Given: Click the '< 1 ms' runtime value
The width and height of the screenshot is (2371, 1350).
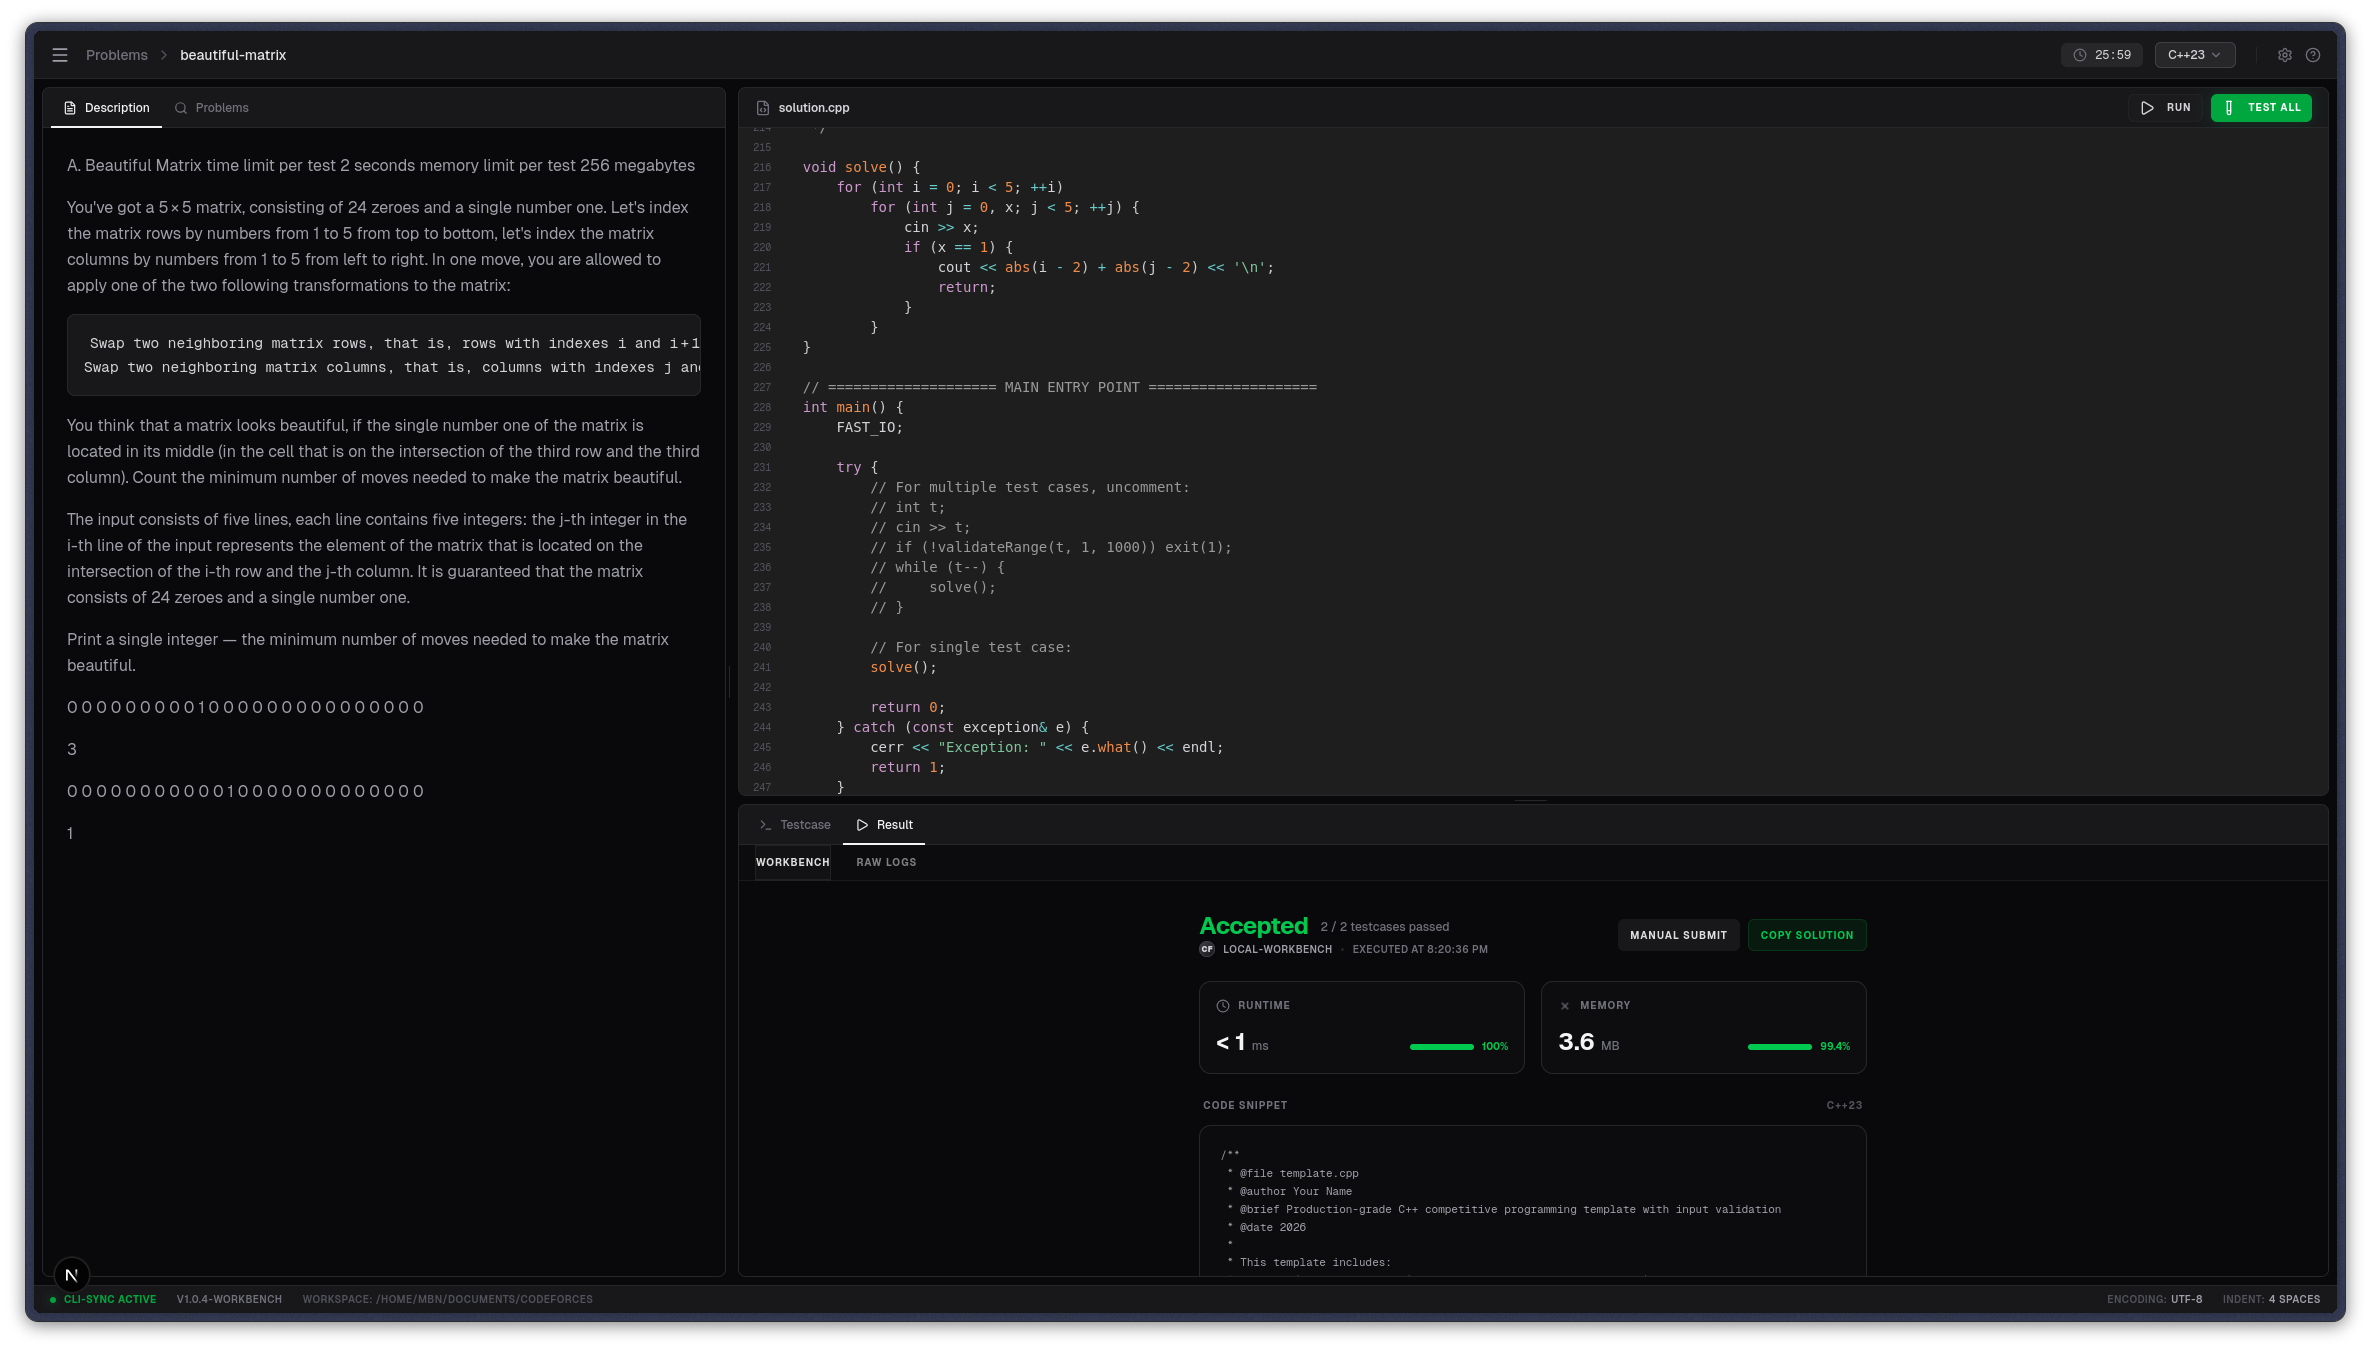Looking at the screenshot, I should tap(1242, 1043).
